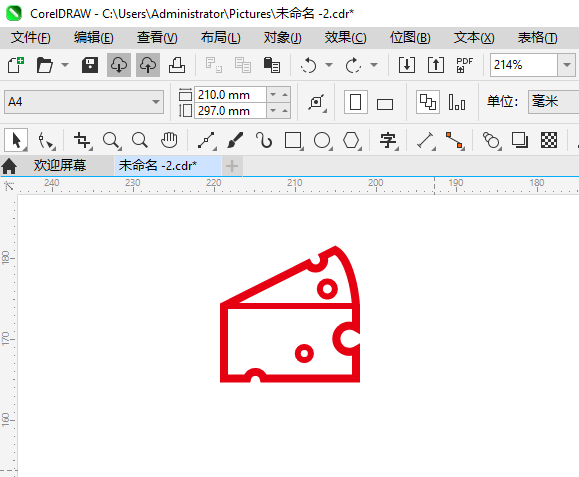The image size is (579, 477).
Task: Open the 位图(B) menu
Action: pos(410,38)
